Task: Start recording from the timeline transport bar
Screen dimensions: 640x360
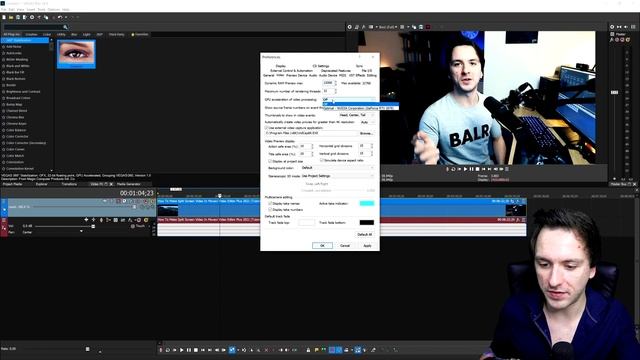Action: pos(161,350)
